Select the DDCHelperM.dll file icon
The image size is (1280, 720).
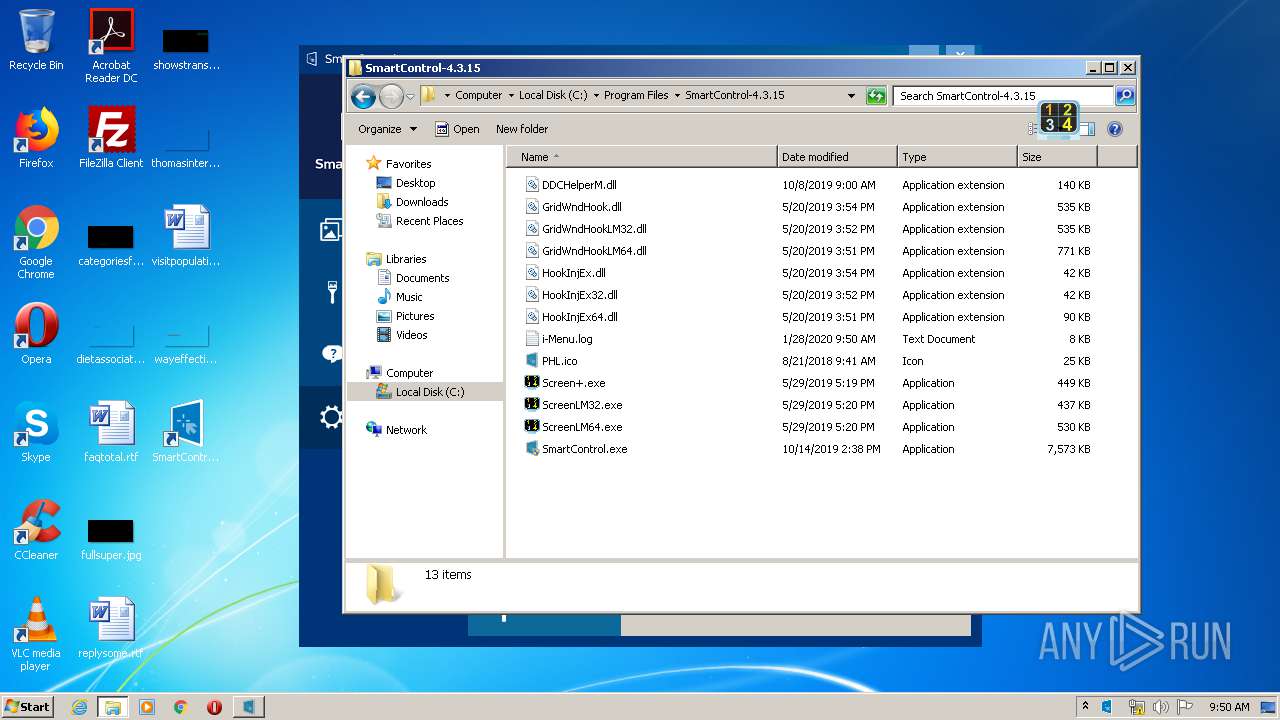(532, 185)
